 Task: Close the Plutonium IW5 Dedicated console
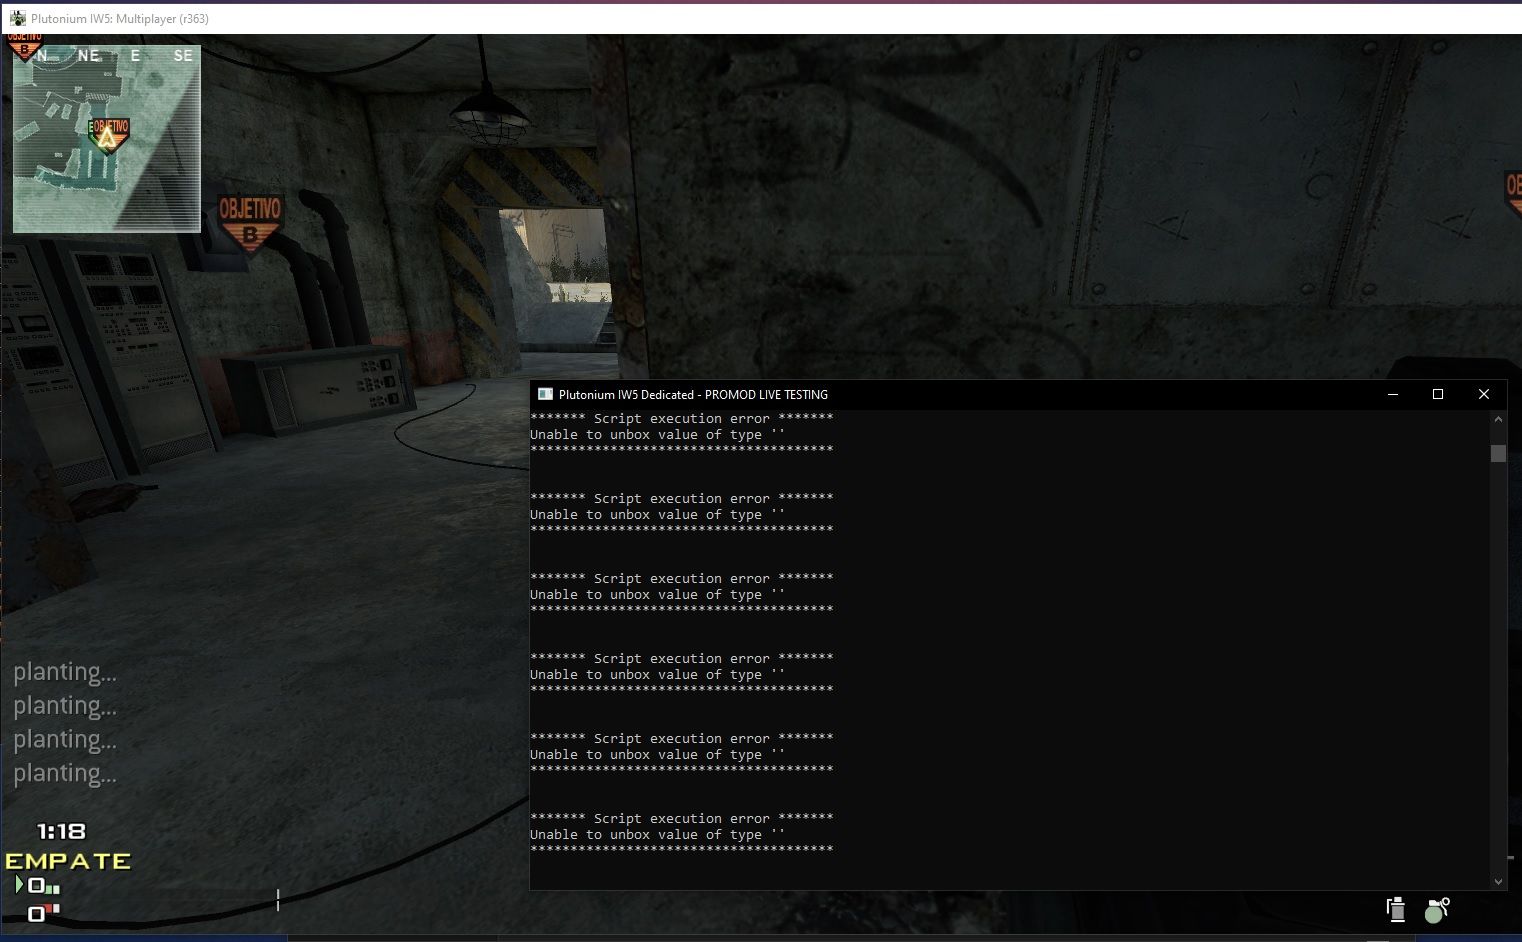tap(1484, 394)
